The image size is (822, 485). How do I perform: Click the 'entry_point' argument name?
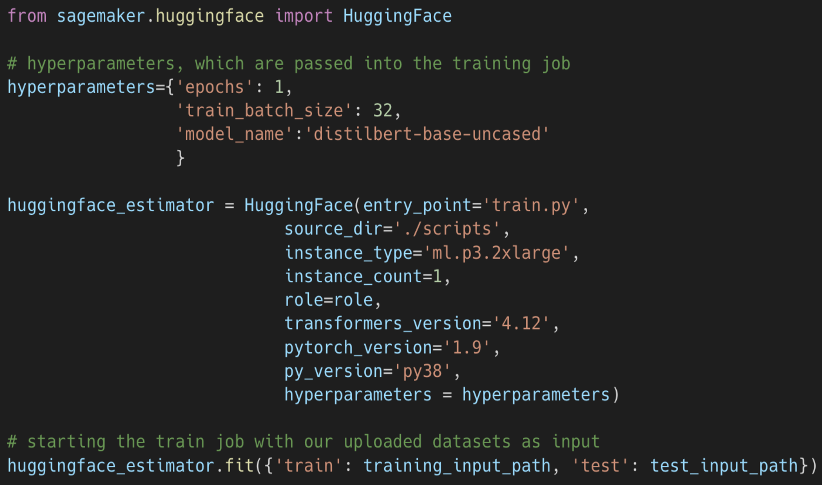pyautogui.click(x=417, y=205)
